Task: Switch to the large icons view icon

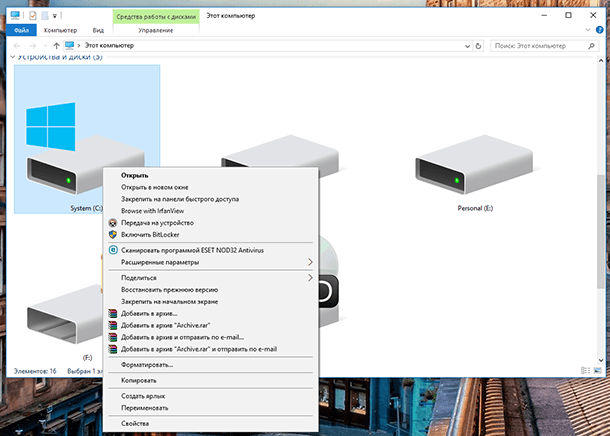Action: pyautogui.click(x=598, y=371)
